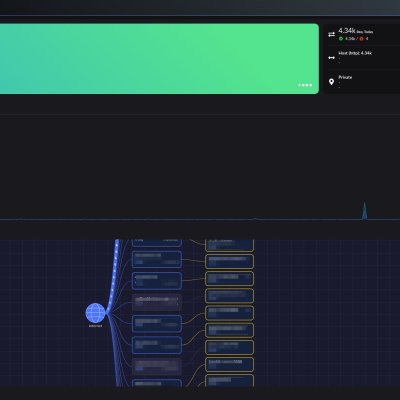The width and height of the screenshot is (400, 400).
Task: Select the yellow node with the sharpest white title text
Action: (229, 365)
